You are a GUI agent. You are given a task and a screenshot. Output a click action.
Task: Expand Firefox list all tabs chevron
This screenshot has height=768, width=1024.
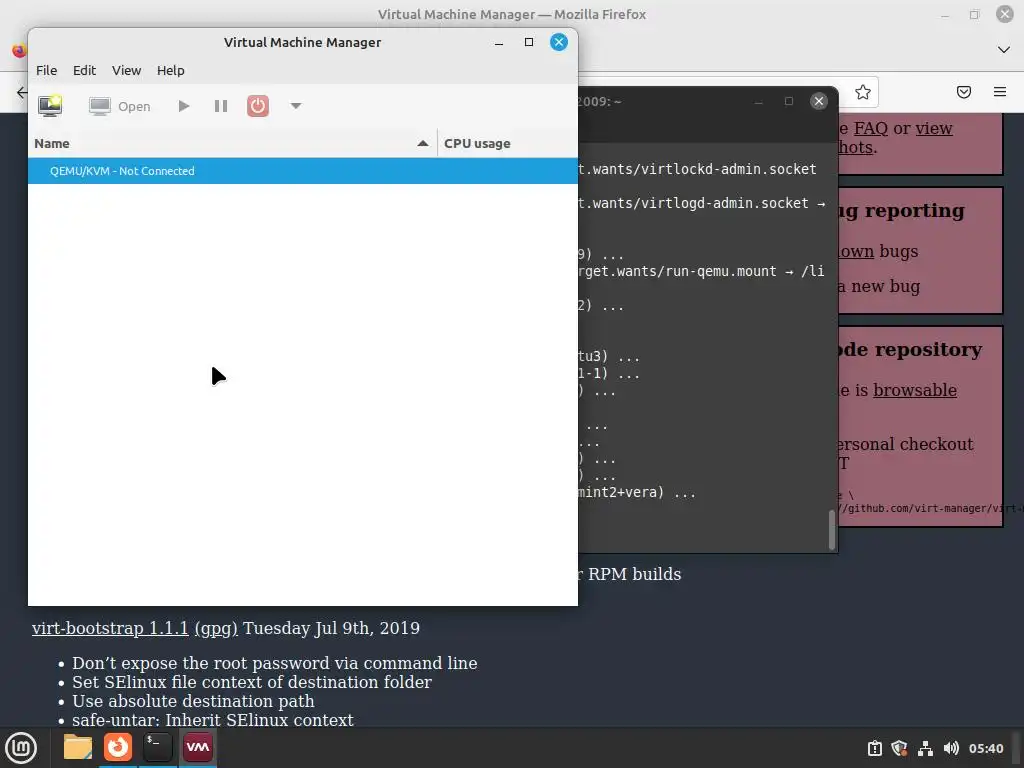tap(1004, 50)
